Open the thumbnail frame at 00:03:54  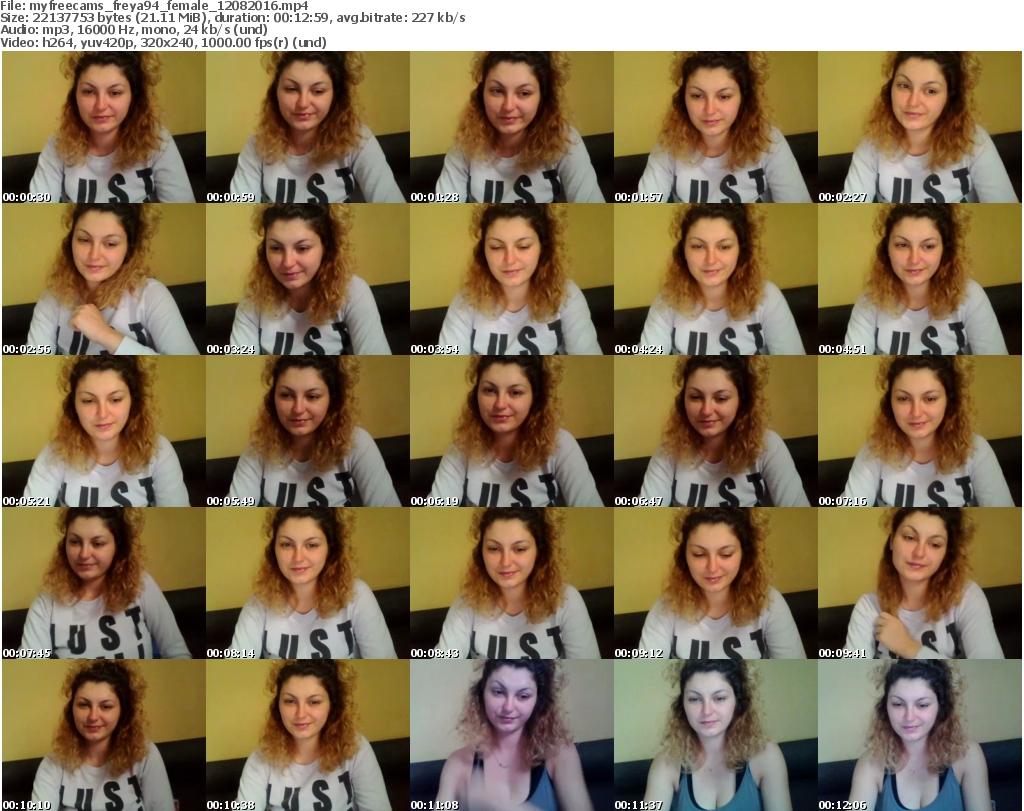click(511, 279)
